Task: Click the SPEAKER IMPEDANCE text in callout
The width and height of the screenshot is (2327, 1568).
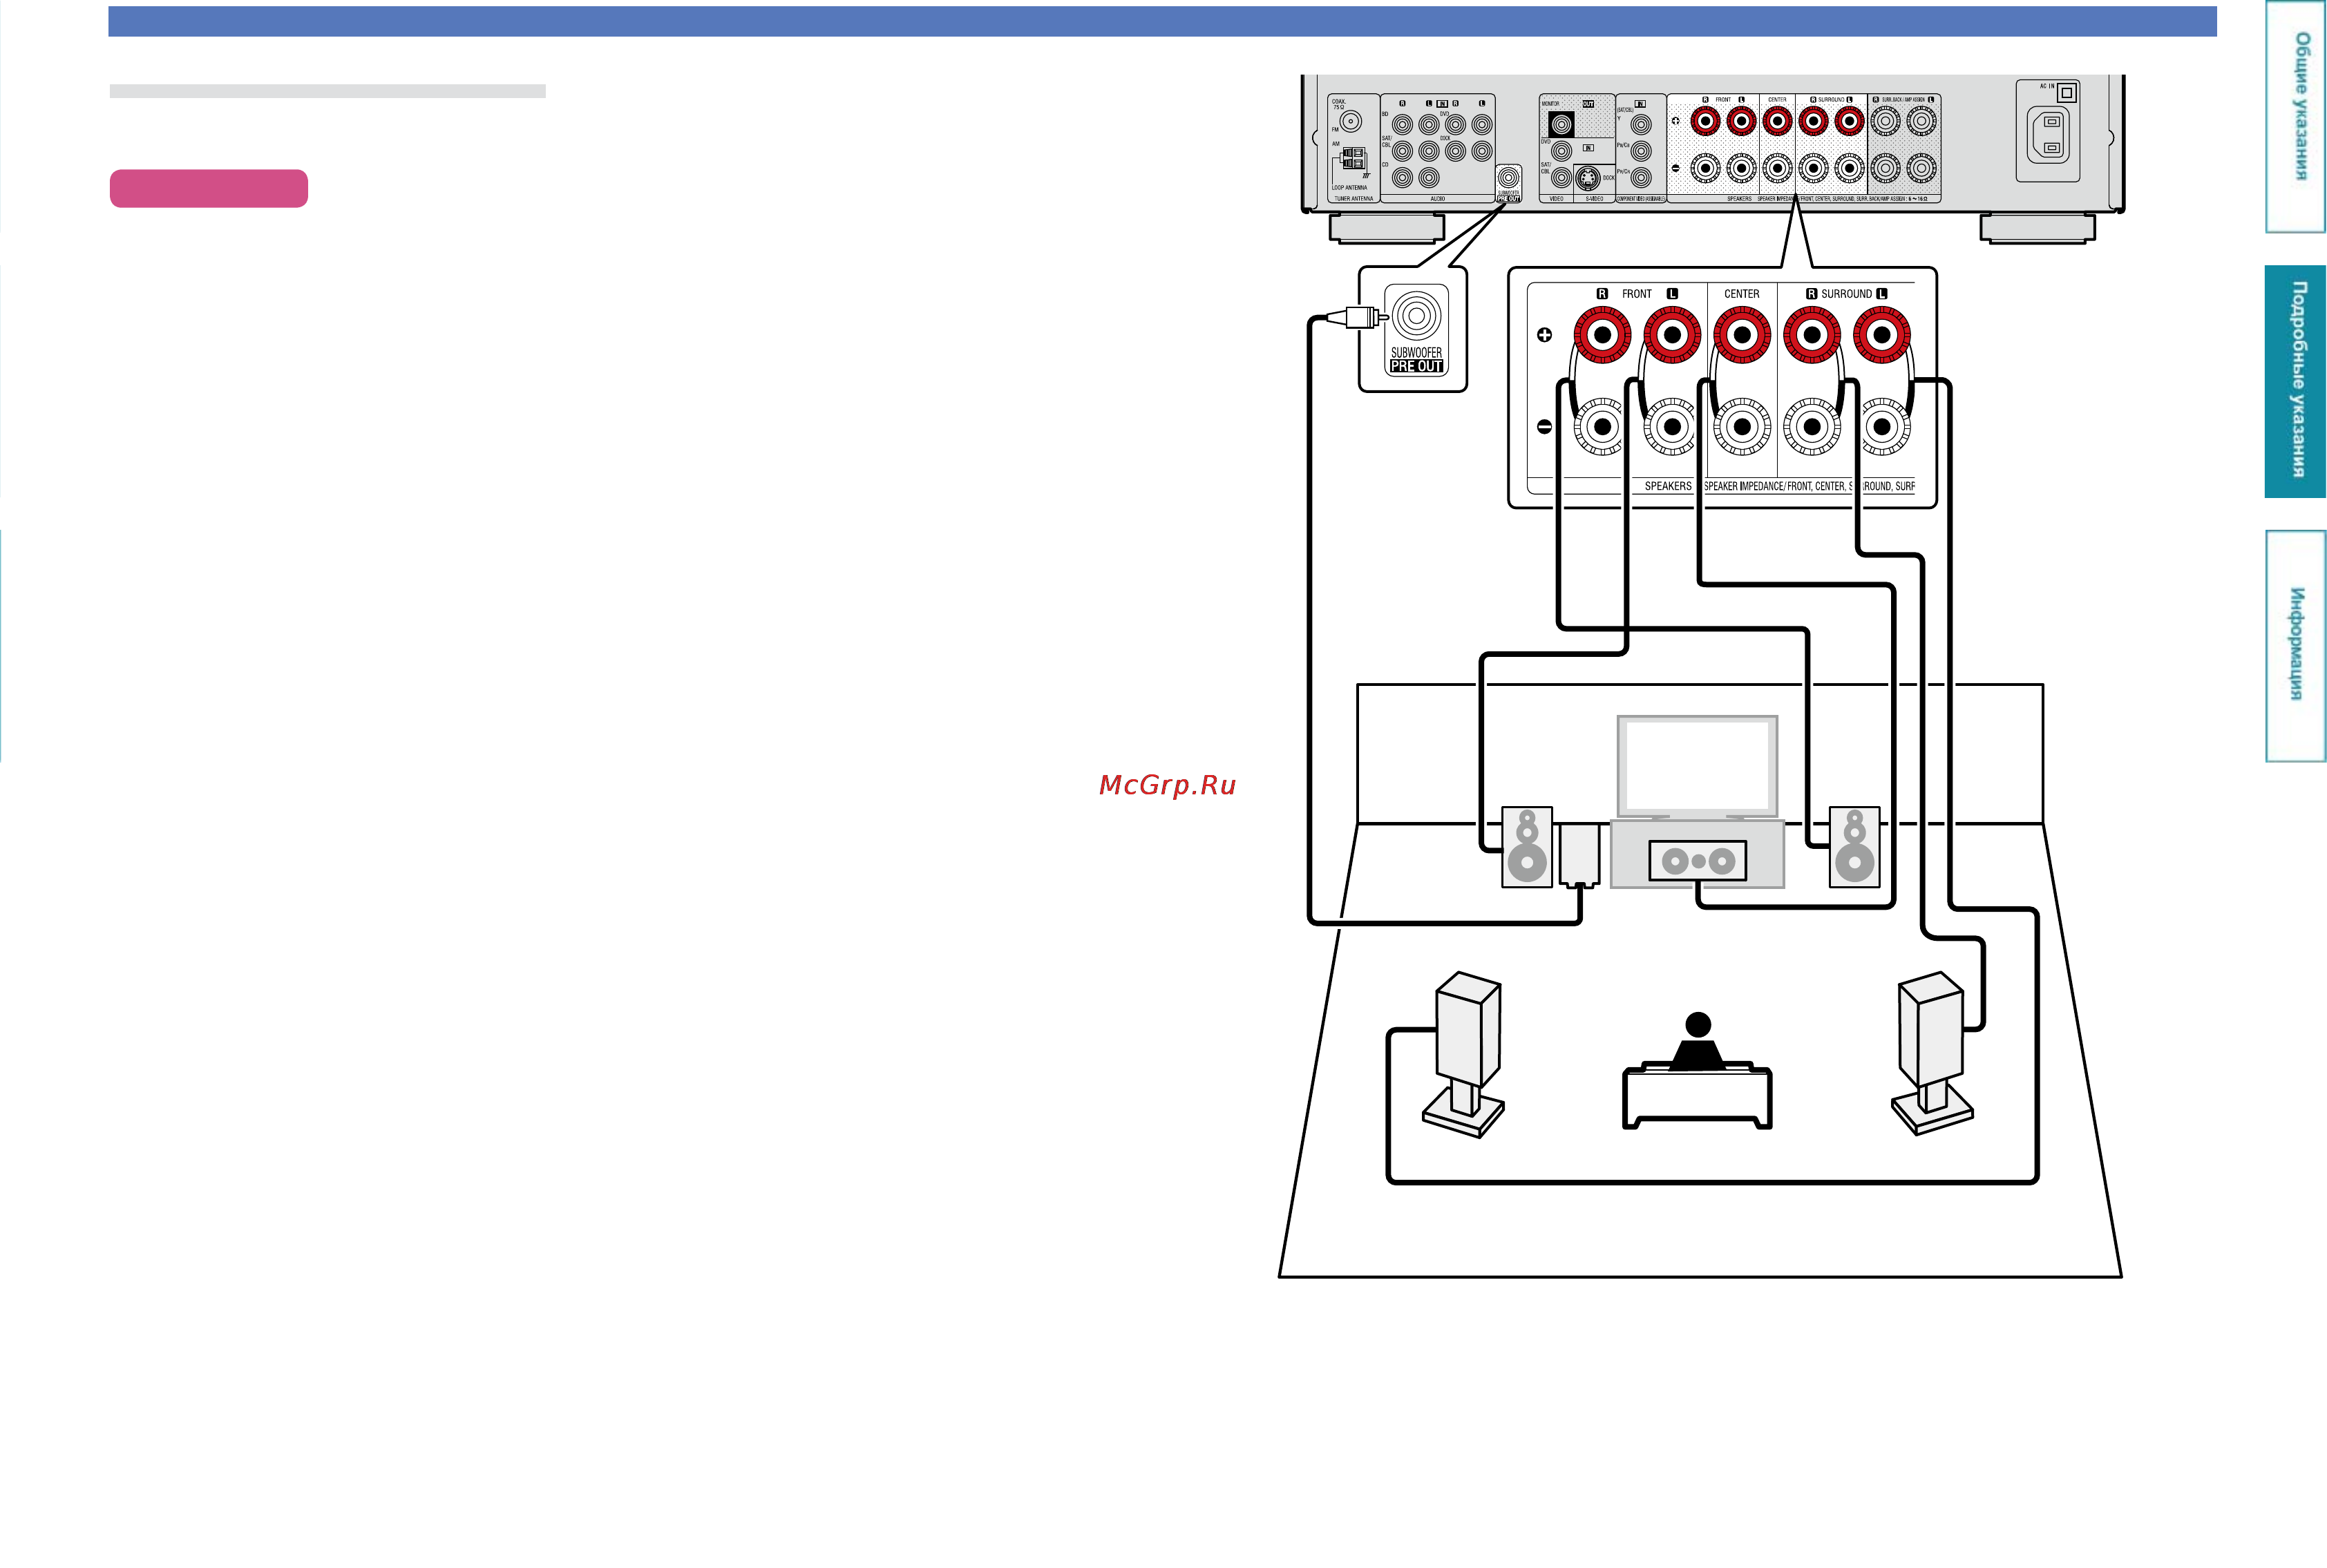Action: tap(1744, 486)
